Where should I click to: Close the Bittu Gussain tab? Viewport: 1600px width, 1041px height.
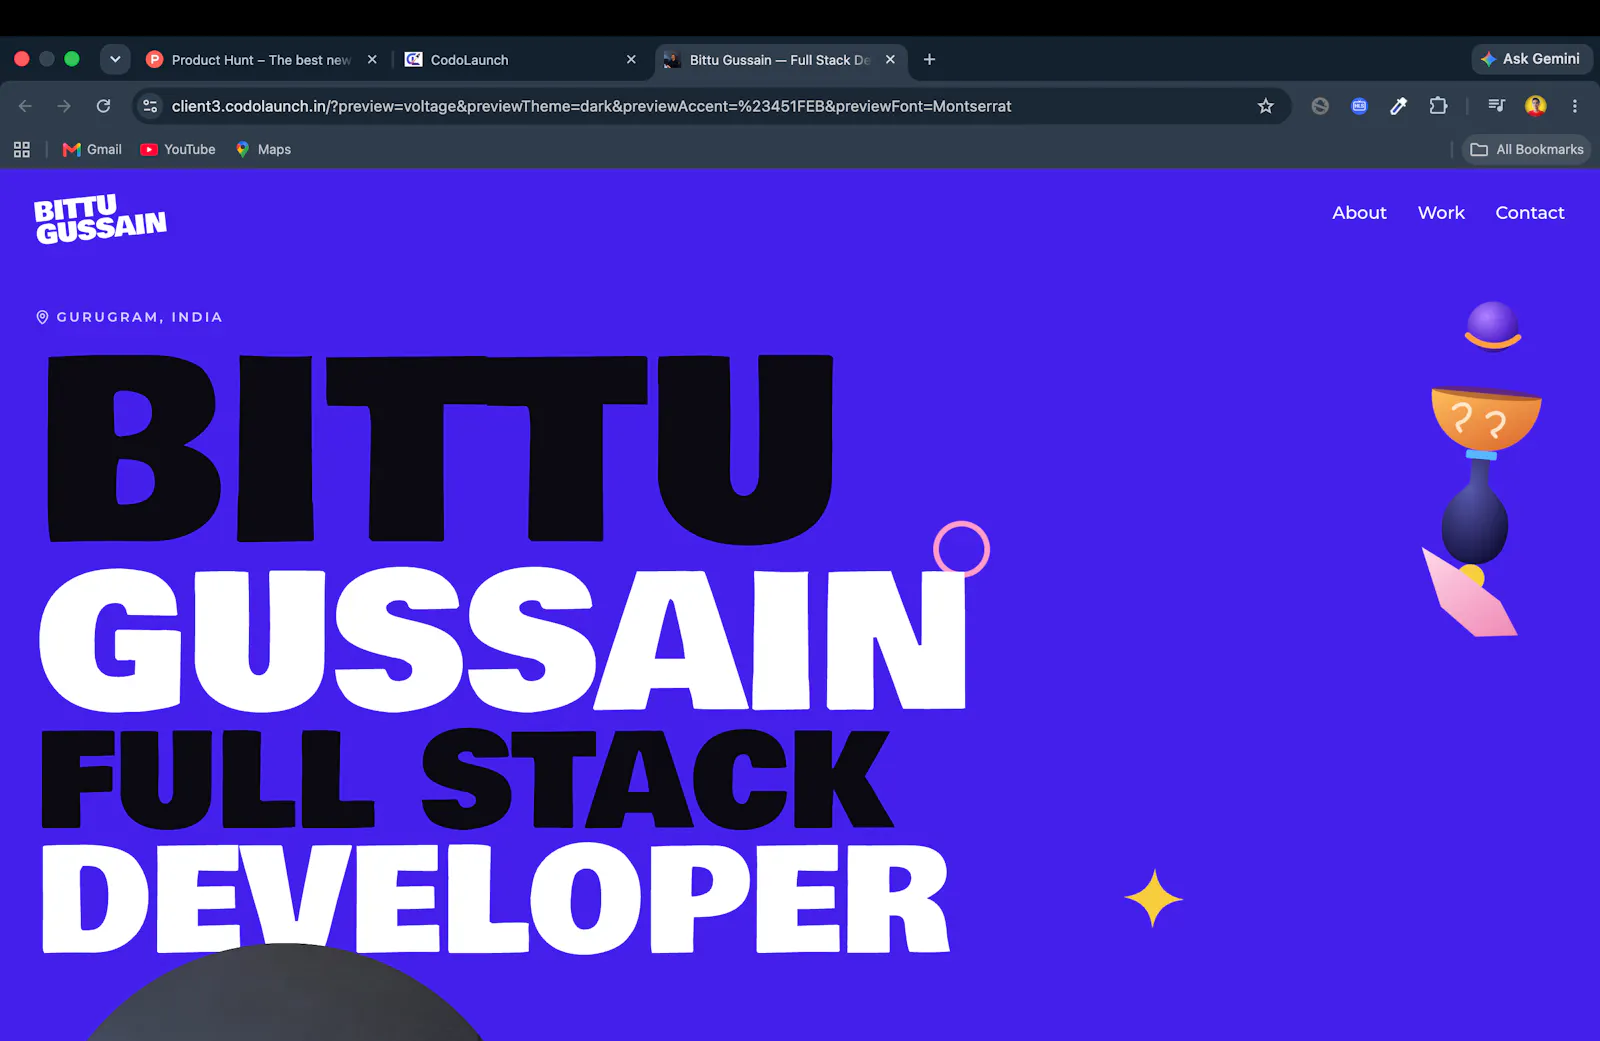pos(890,60)
